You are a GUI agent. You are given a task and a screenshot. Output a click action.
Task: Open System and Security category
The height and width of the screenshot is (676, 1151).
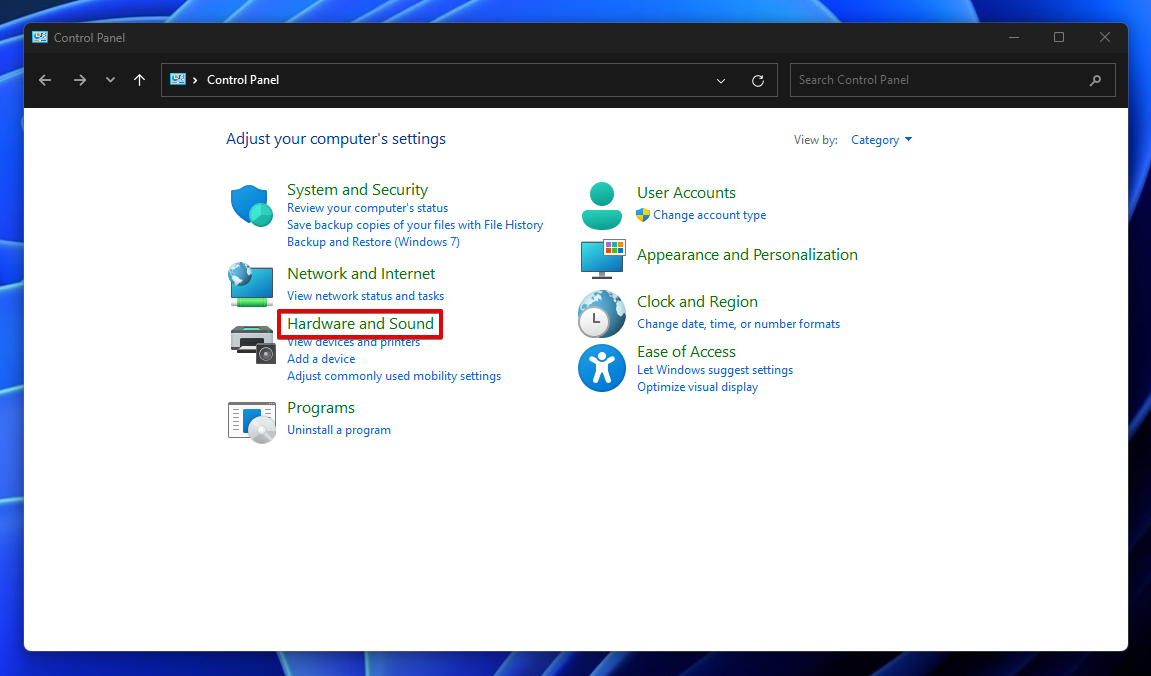pyautogui.click(x=357, y=189)
